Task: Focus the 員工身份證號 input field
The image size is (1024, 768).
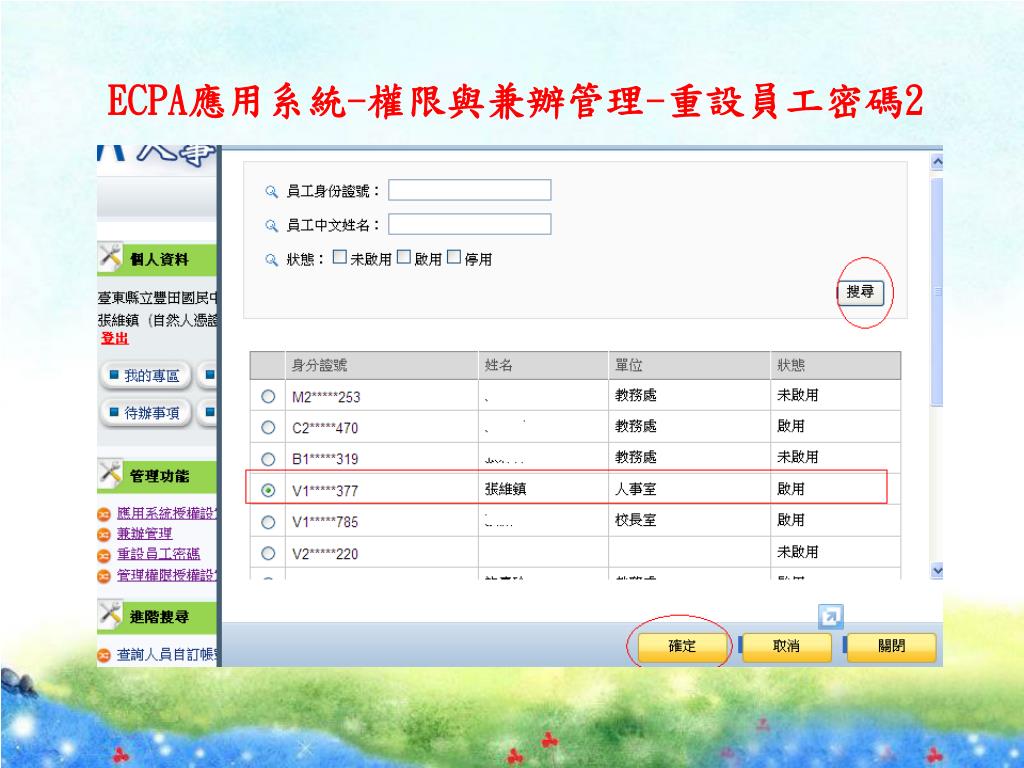Action: point(470,190)
